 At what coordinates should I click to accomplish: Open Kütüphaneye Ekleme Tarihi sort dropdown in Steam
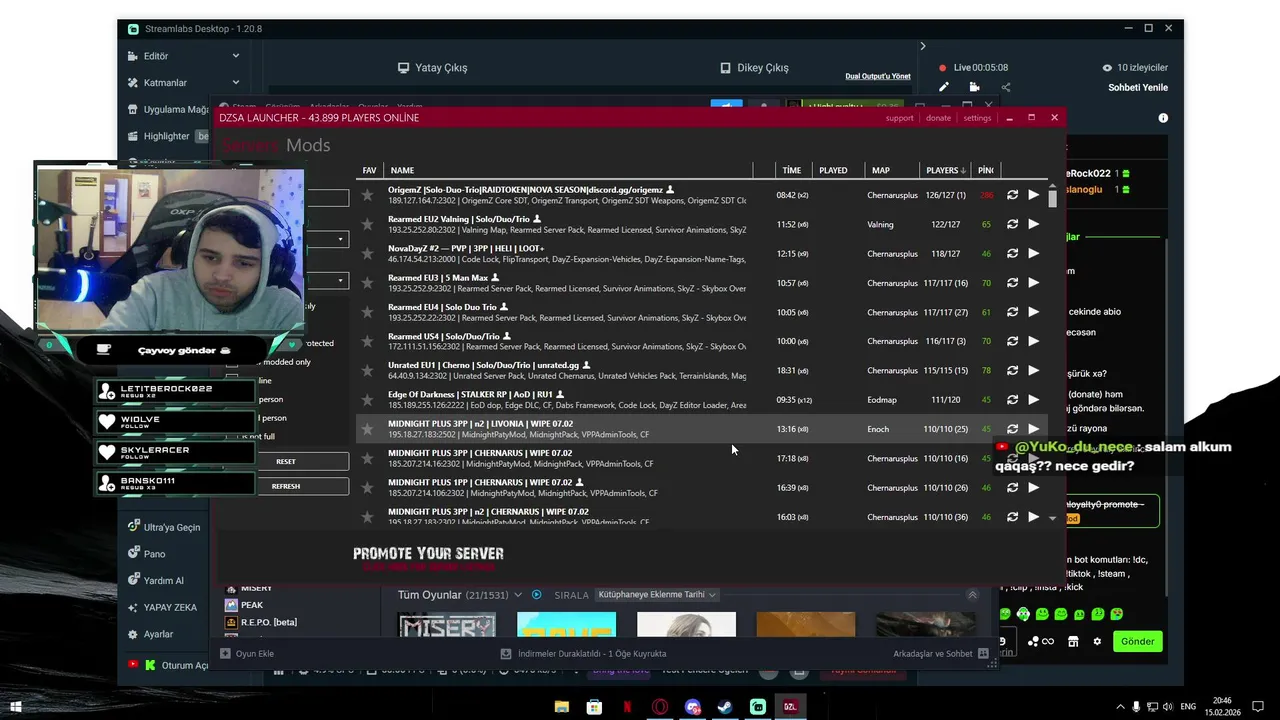pyautogui.click(x=657, y=595)
